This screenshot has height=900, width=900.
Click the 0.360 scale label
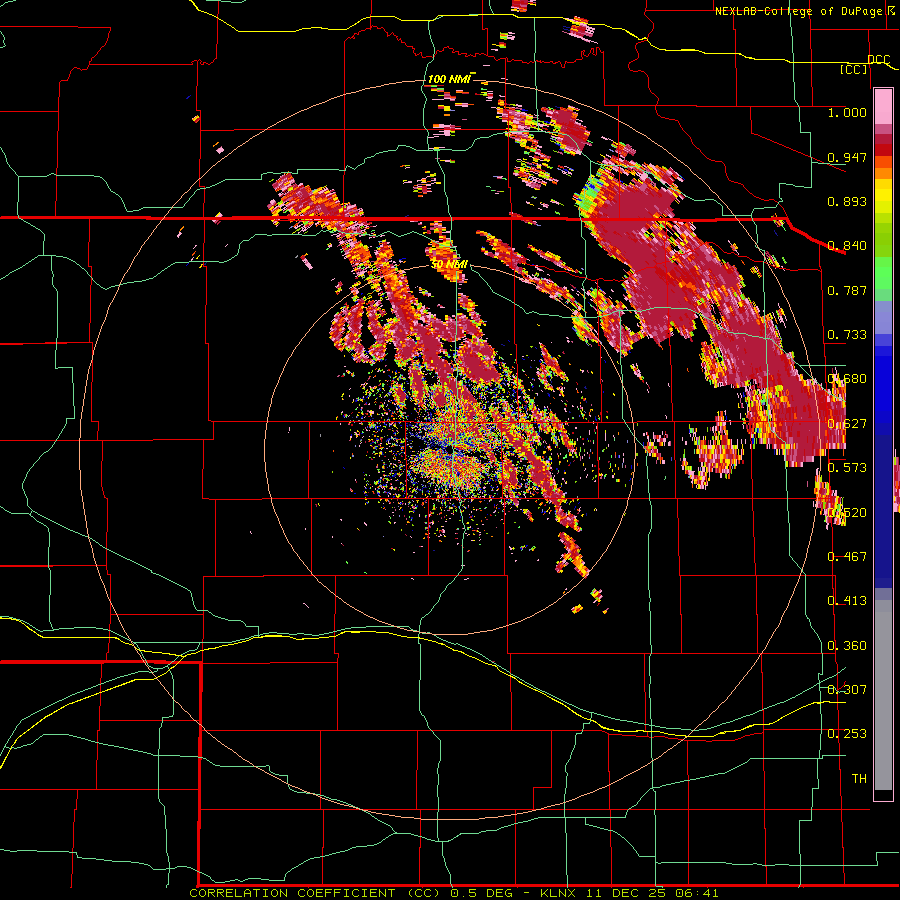coord(847,645)
